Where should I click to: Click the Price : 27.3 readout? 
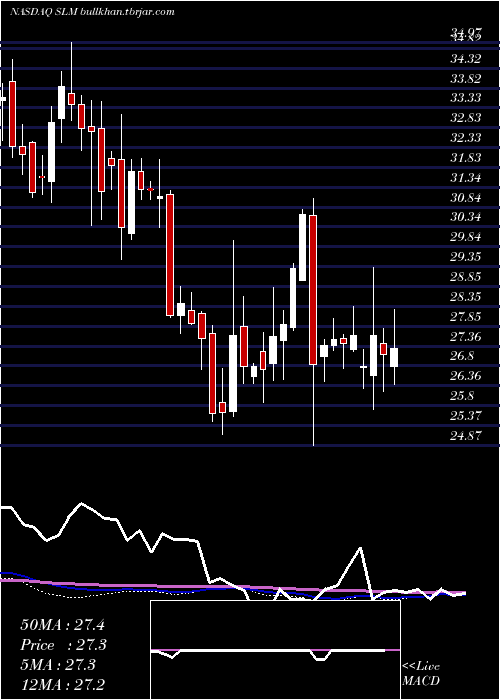pos(64,645)
